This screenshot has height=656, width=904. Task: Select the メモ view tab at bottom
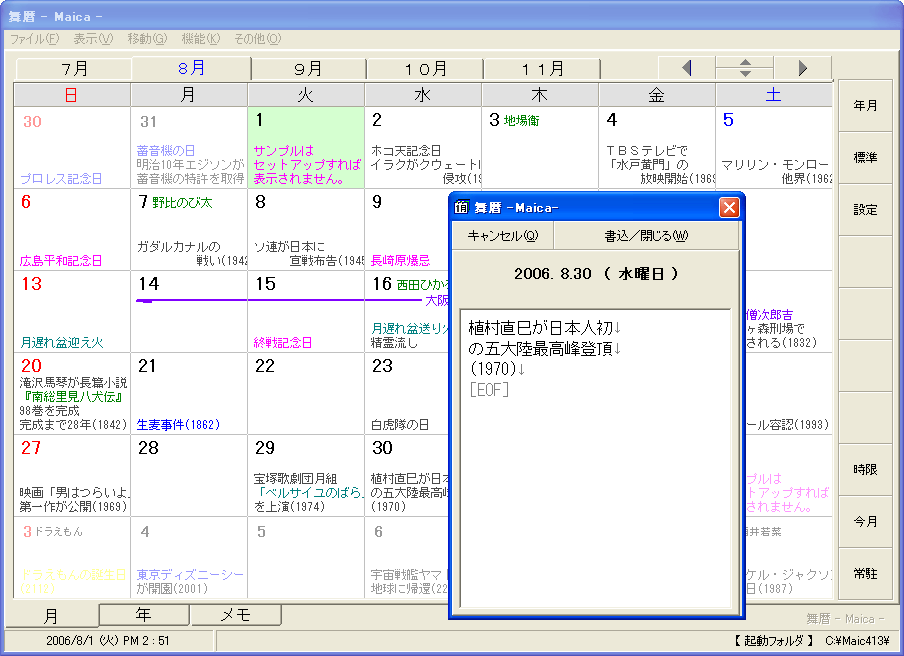pyautogui.click(x=236, y=614)
